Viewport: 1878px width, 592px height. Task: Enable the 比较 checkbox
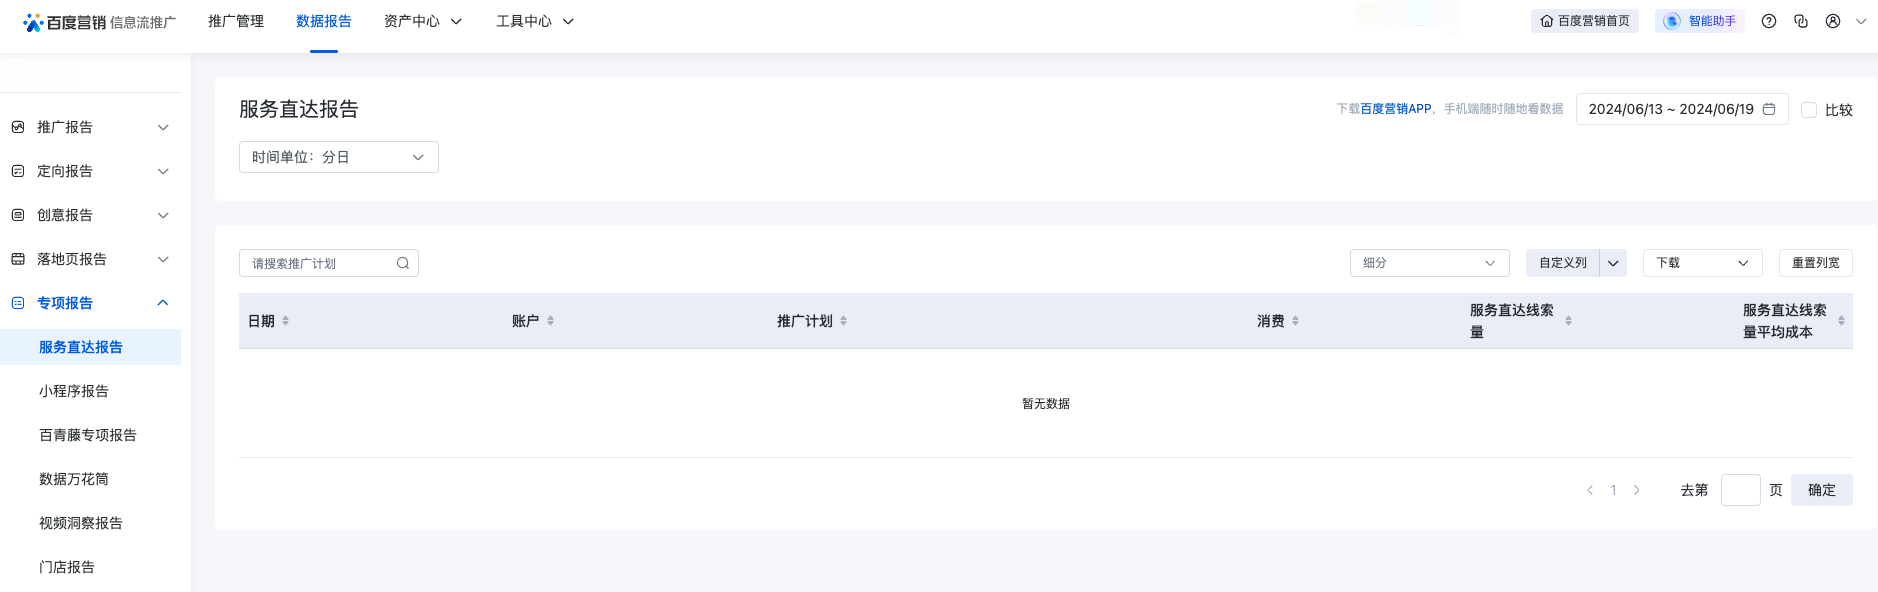pos(1809,110)
